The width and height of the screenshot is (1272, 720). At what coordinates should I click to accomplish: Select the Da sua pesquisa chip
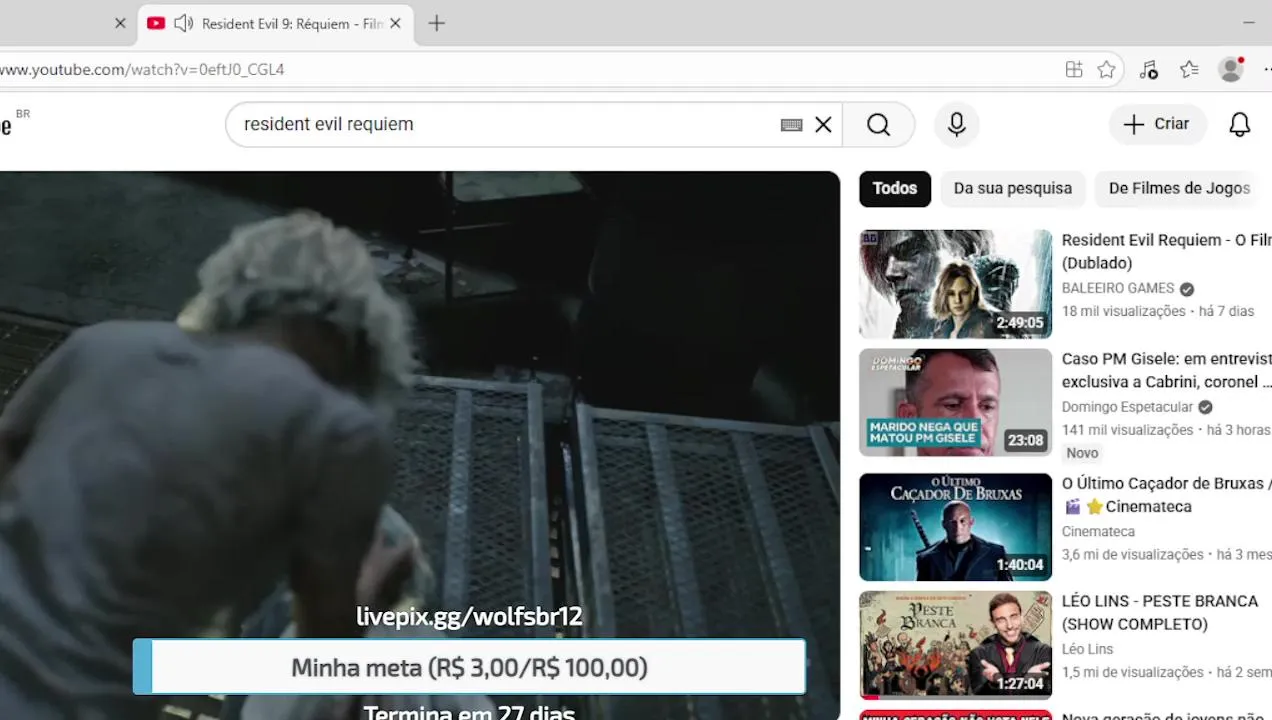(1012, 188)
